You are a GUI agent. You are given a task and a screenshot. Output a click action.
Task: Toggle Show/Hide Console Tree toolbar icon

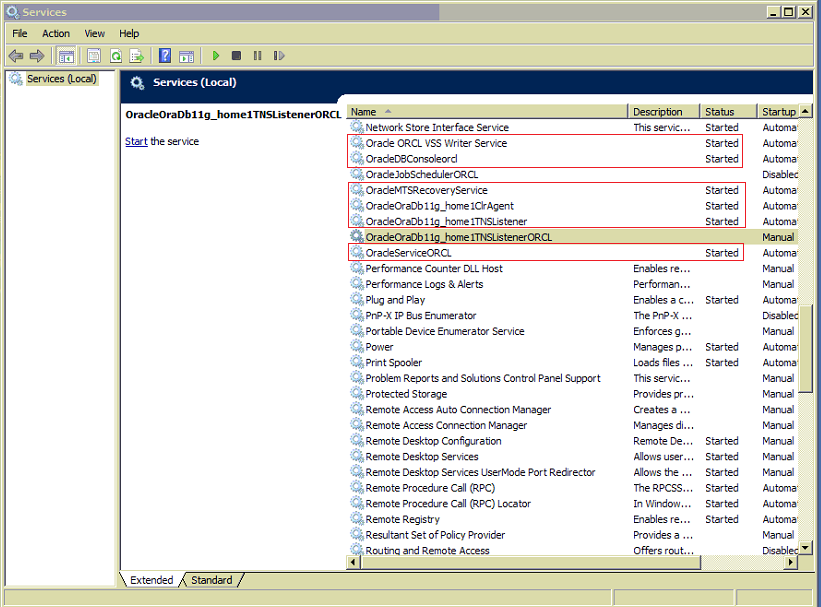(x=66, y=56)
